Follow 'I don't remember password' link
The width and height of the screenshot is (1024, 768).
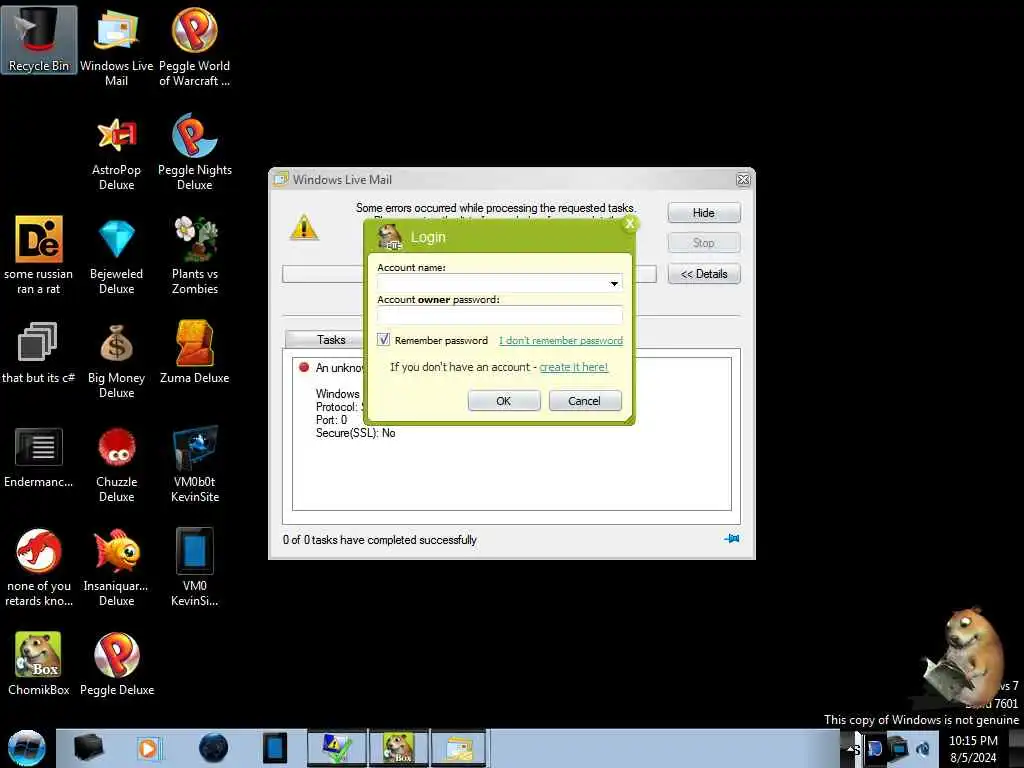[x=561, y=340]
